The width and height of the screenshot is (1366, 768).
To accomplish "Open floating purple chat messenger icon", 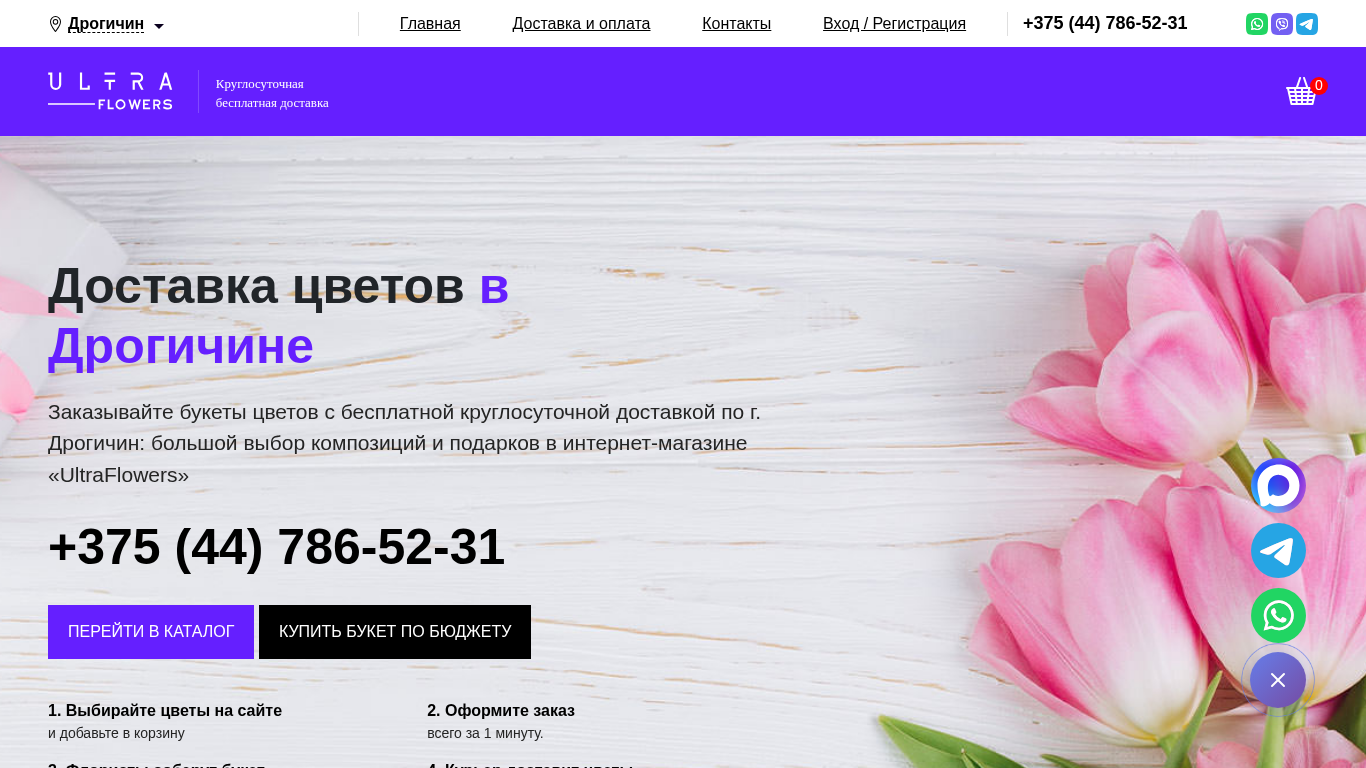I will pyautogui.click(x=1278, y=486).
